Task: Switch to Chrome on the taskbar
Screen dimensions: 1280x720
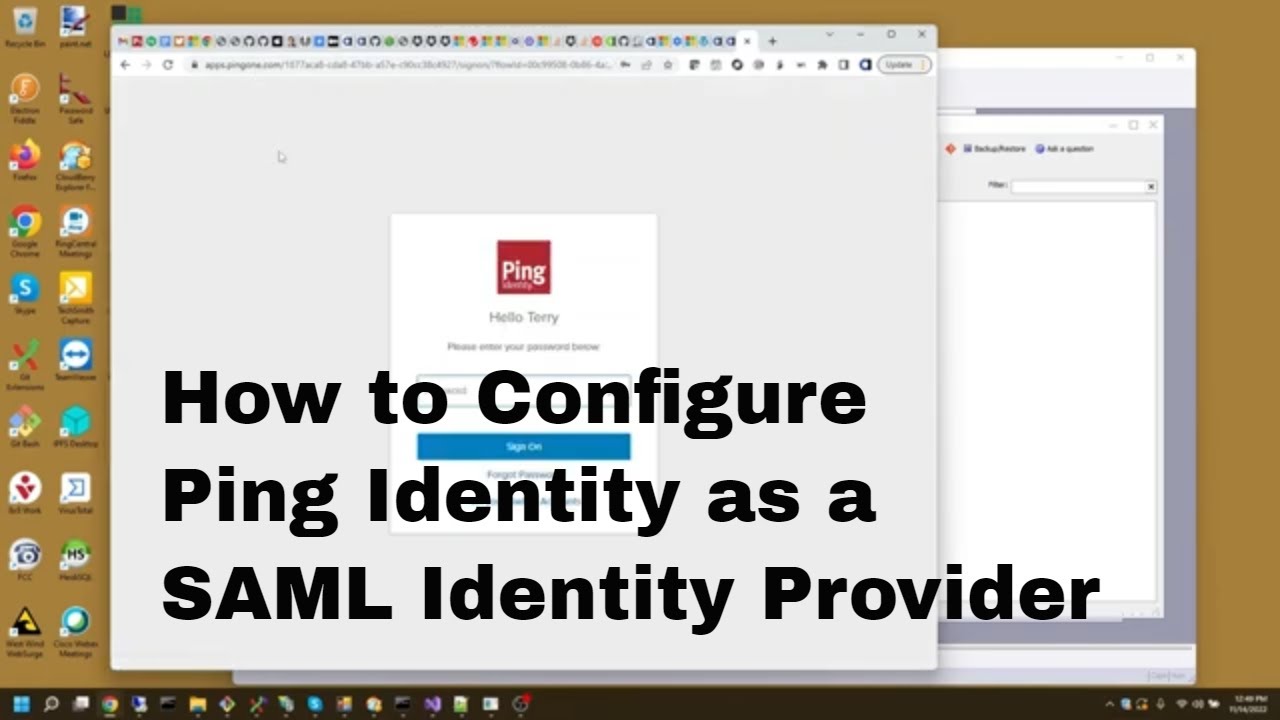Action: click(x=110, y=704)
